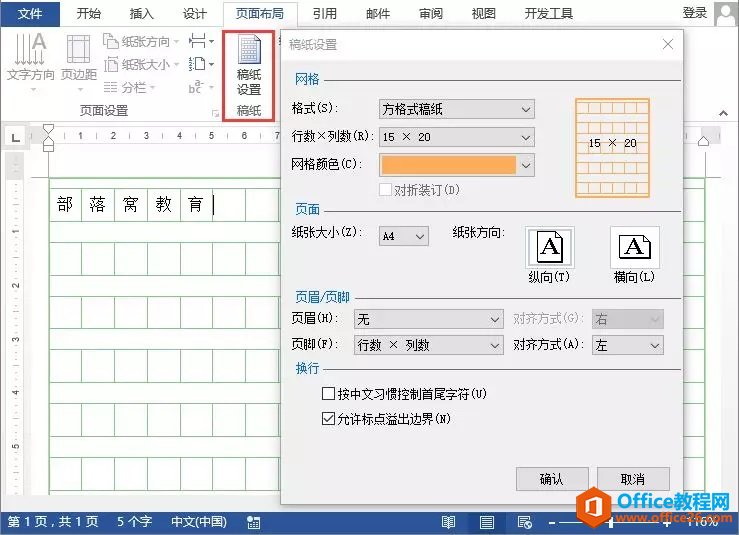739x535 pixels.
Task: Open the 页脚 dropdown showing 行数 × 列数
Action: [428, 345]
